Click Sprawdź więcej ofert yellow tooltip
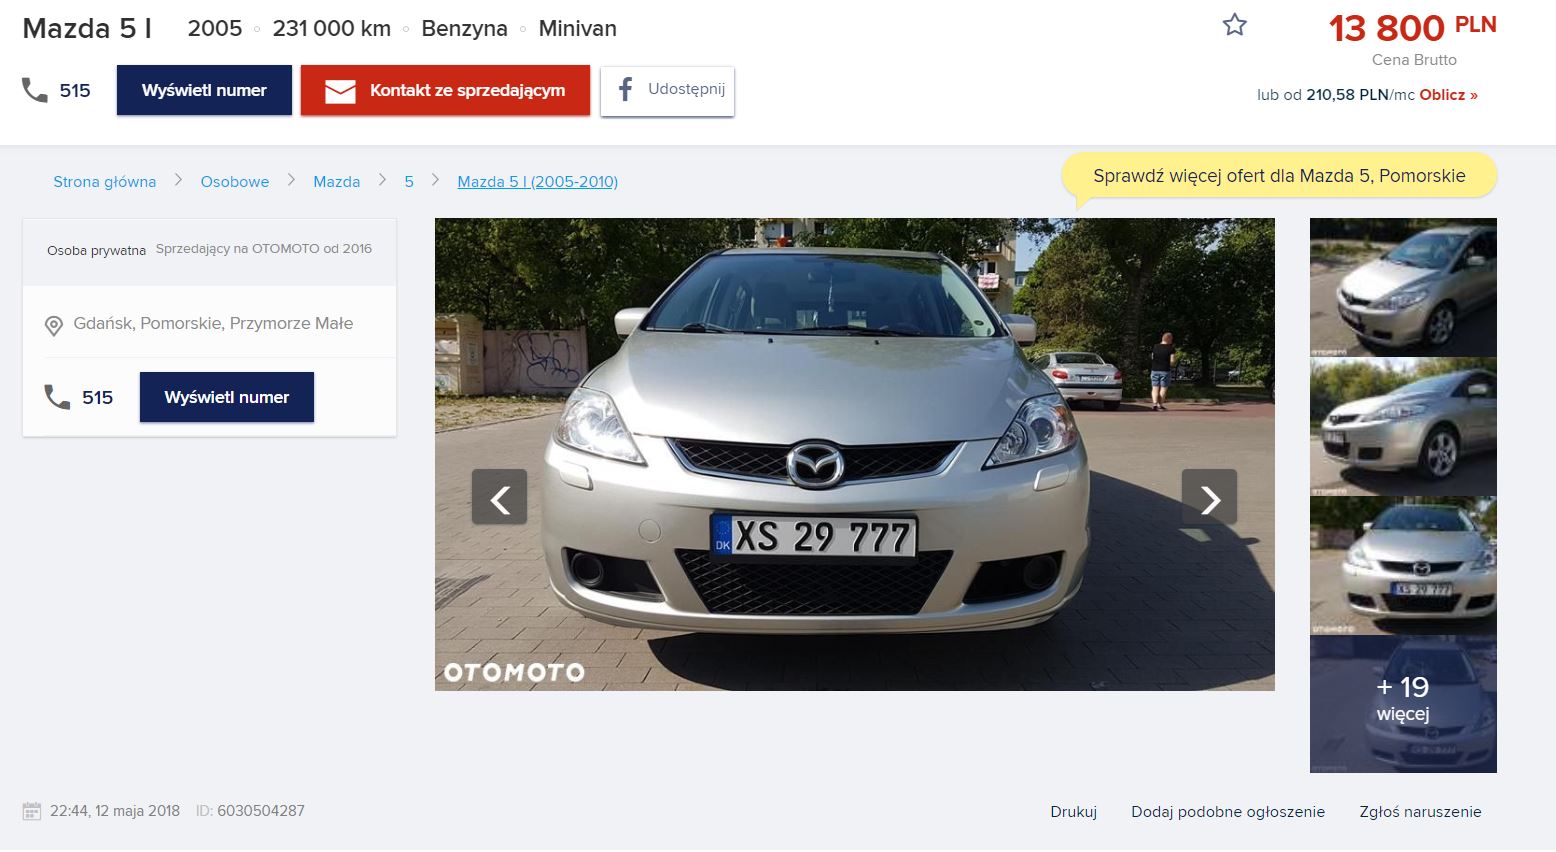1556x852 pixels. point(1278,176)
